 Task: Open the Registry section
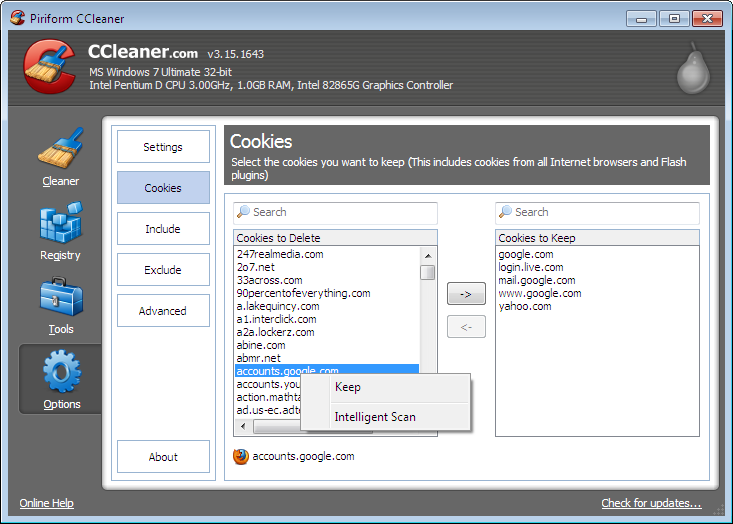[60, 231]
